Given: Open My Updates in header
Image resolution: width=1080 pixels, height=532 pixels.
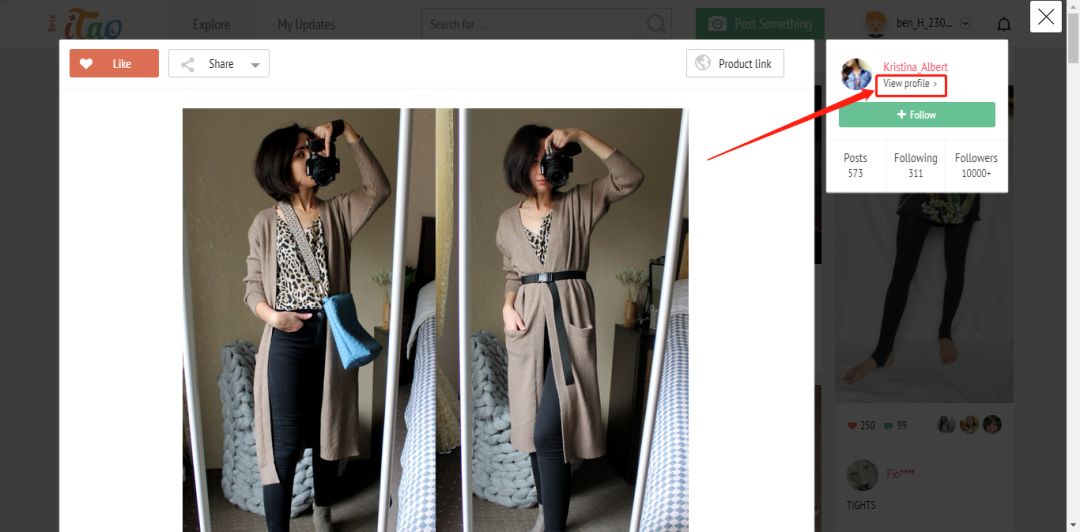Looking at the screenshot, I should pos(307,24).
